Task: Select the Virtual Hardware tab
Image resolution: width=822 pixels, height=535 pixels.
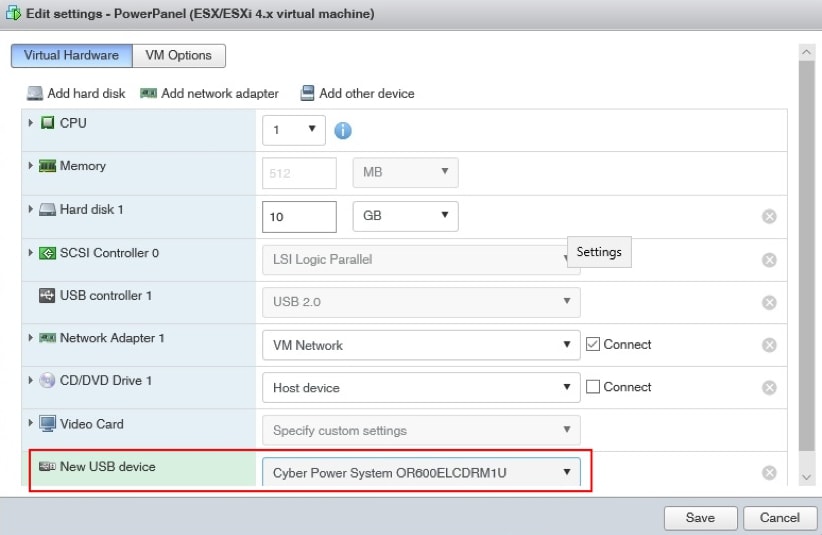Action: tap(71, 56)
